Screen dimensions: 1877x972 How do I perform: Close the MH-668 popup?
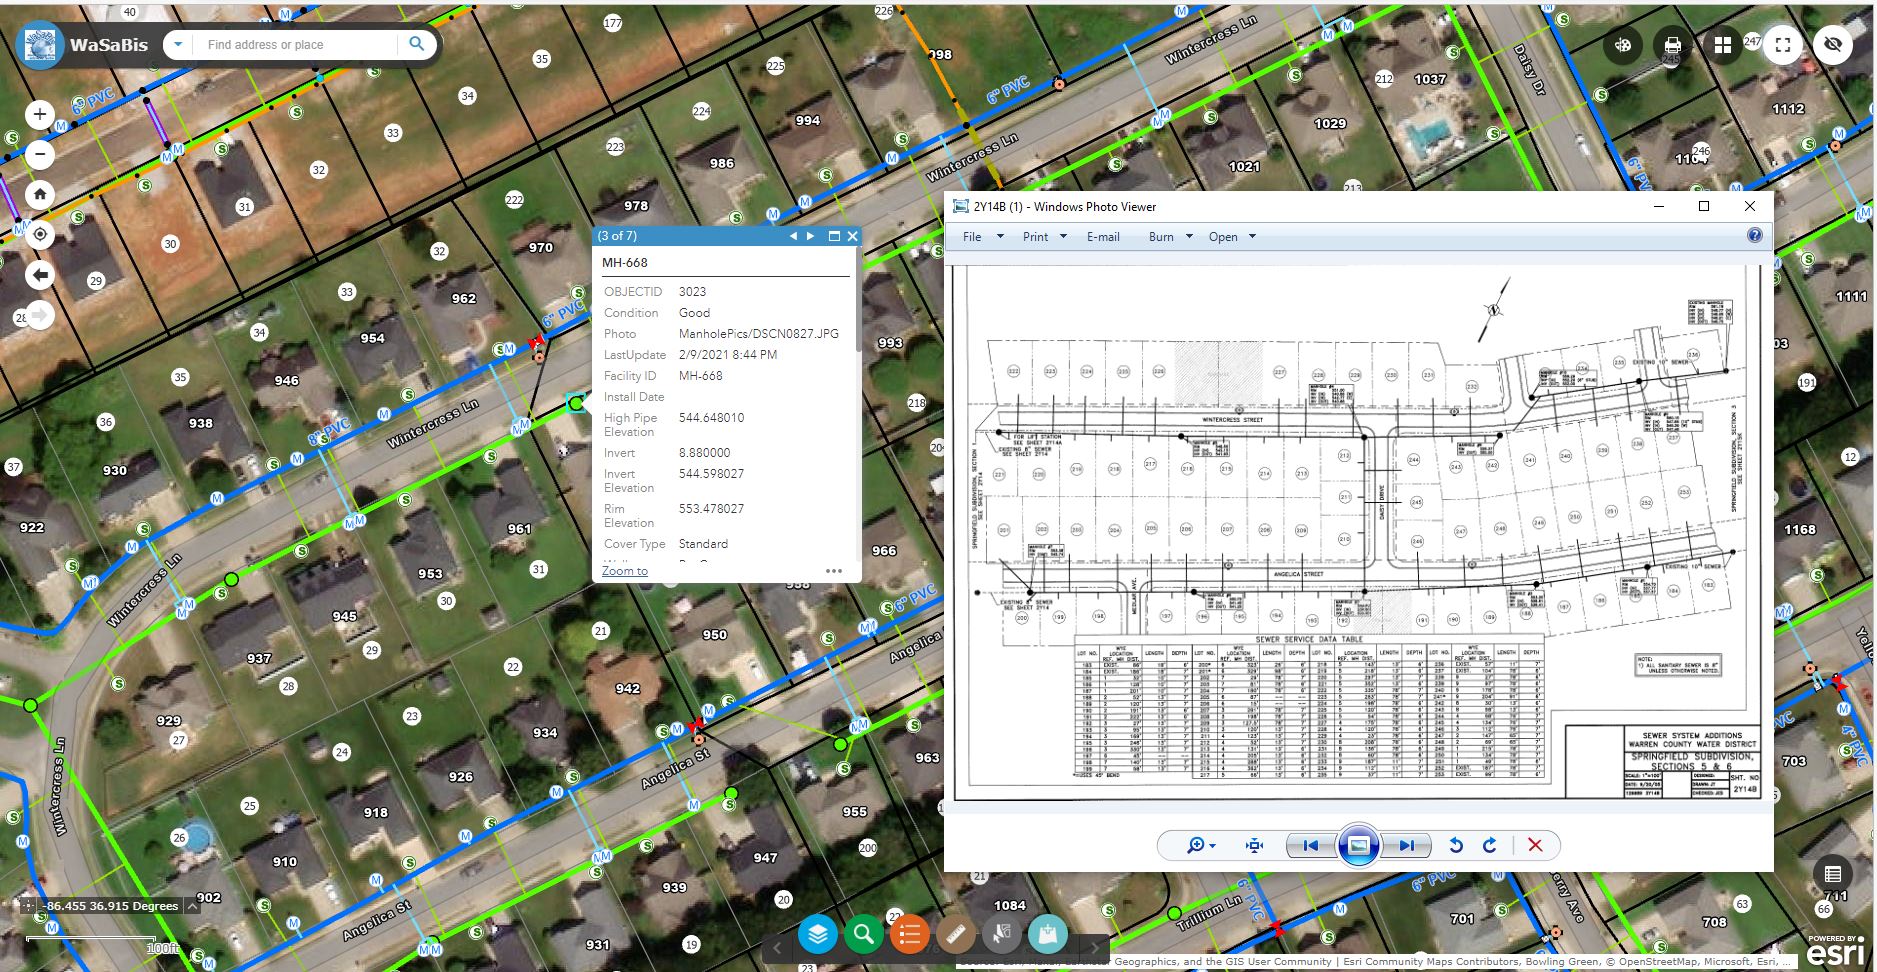tap(852, 236)
